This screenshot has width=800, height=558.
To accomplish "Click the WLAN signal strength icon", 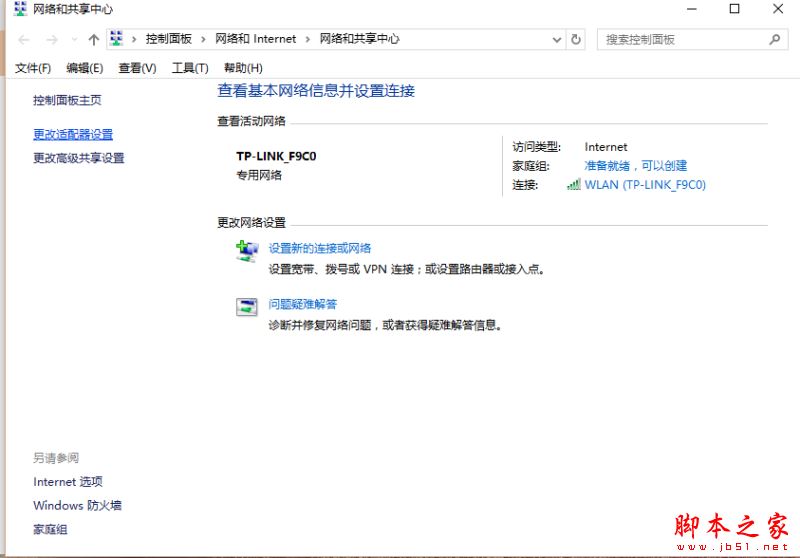I will [573, 185].
